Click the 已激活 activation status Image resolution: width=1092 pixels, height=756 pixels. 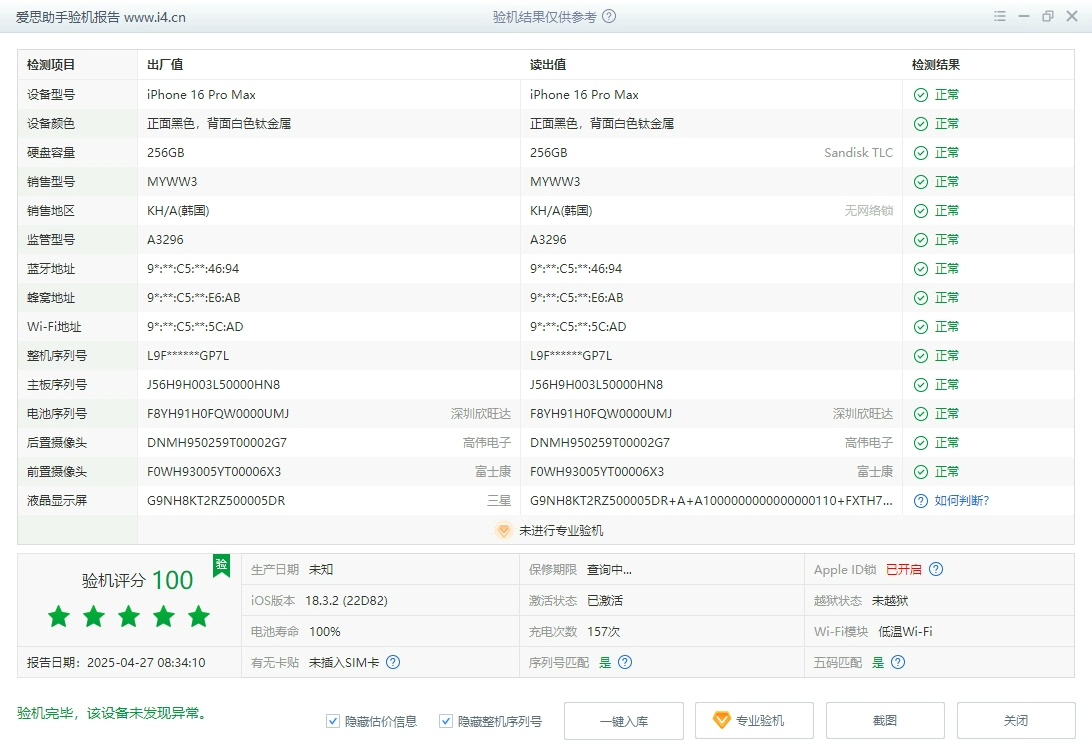pyautogui.click(x=605, y=601)
